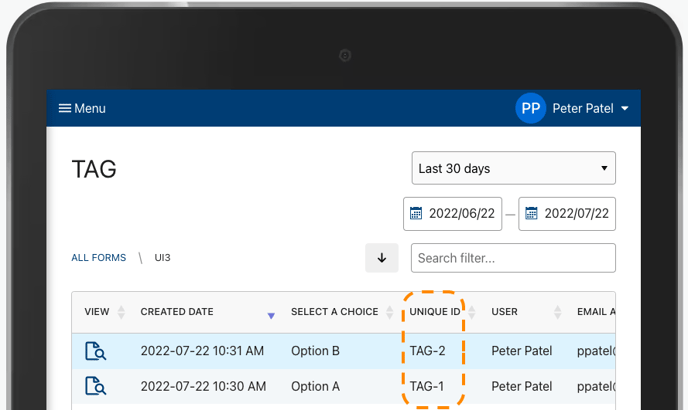Image resolution: width=688 pixels, height=410 pixels.
Task: Sort by SELECT A CHOICE column
Action: tap(334, 312)
